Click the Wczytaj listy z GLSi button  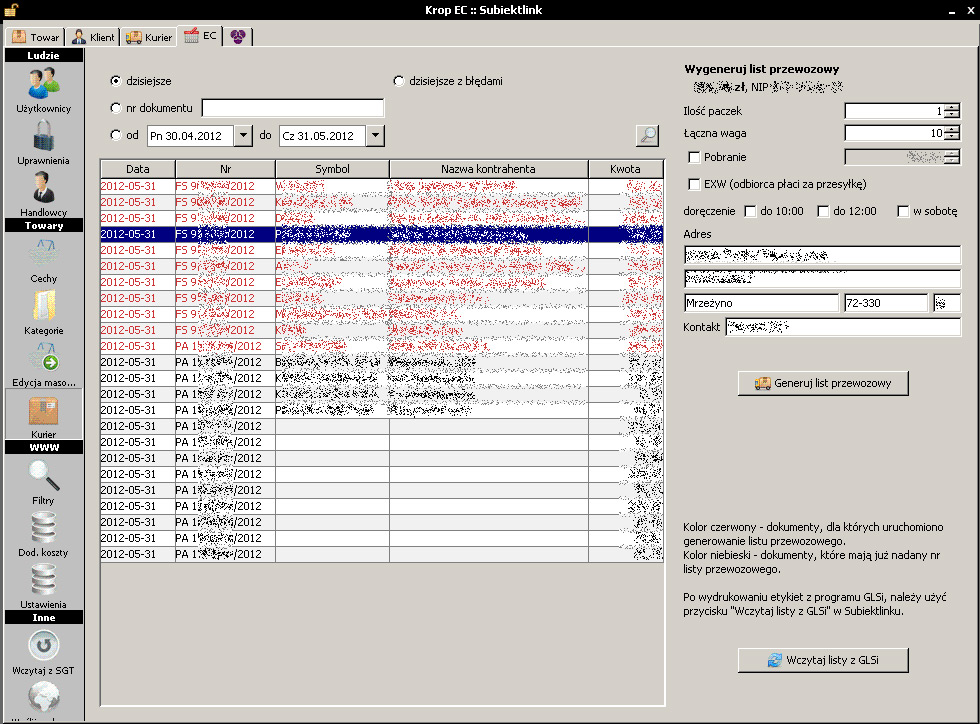[822, 660]
